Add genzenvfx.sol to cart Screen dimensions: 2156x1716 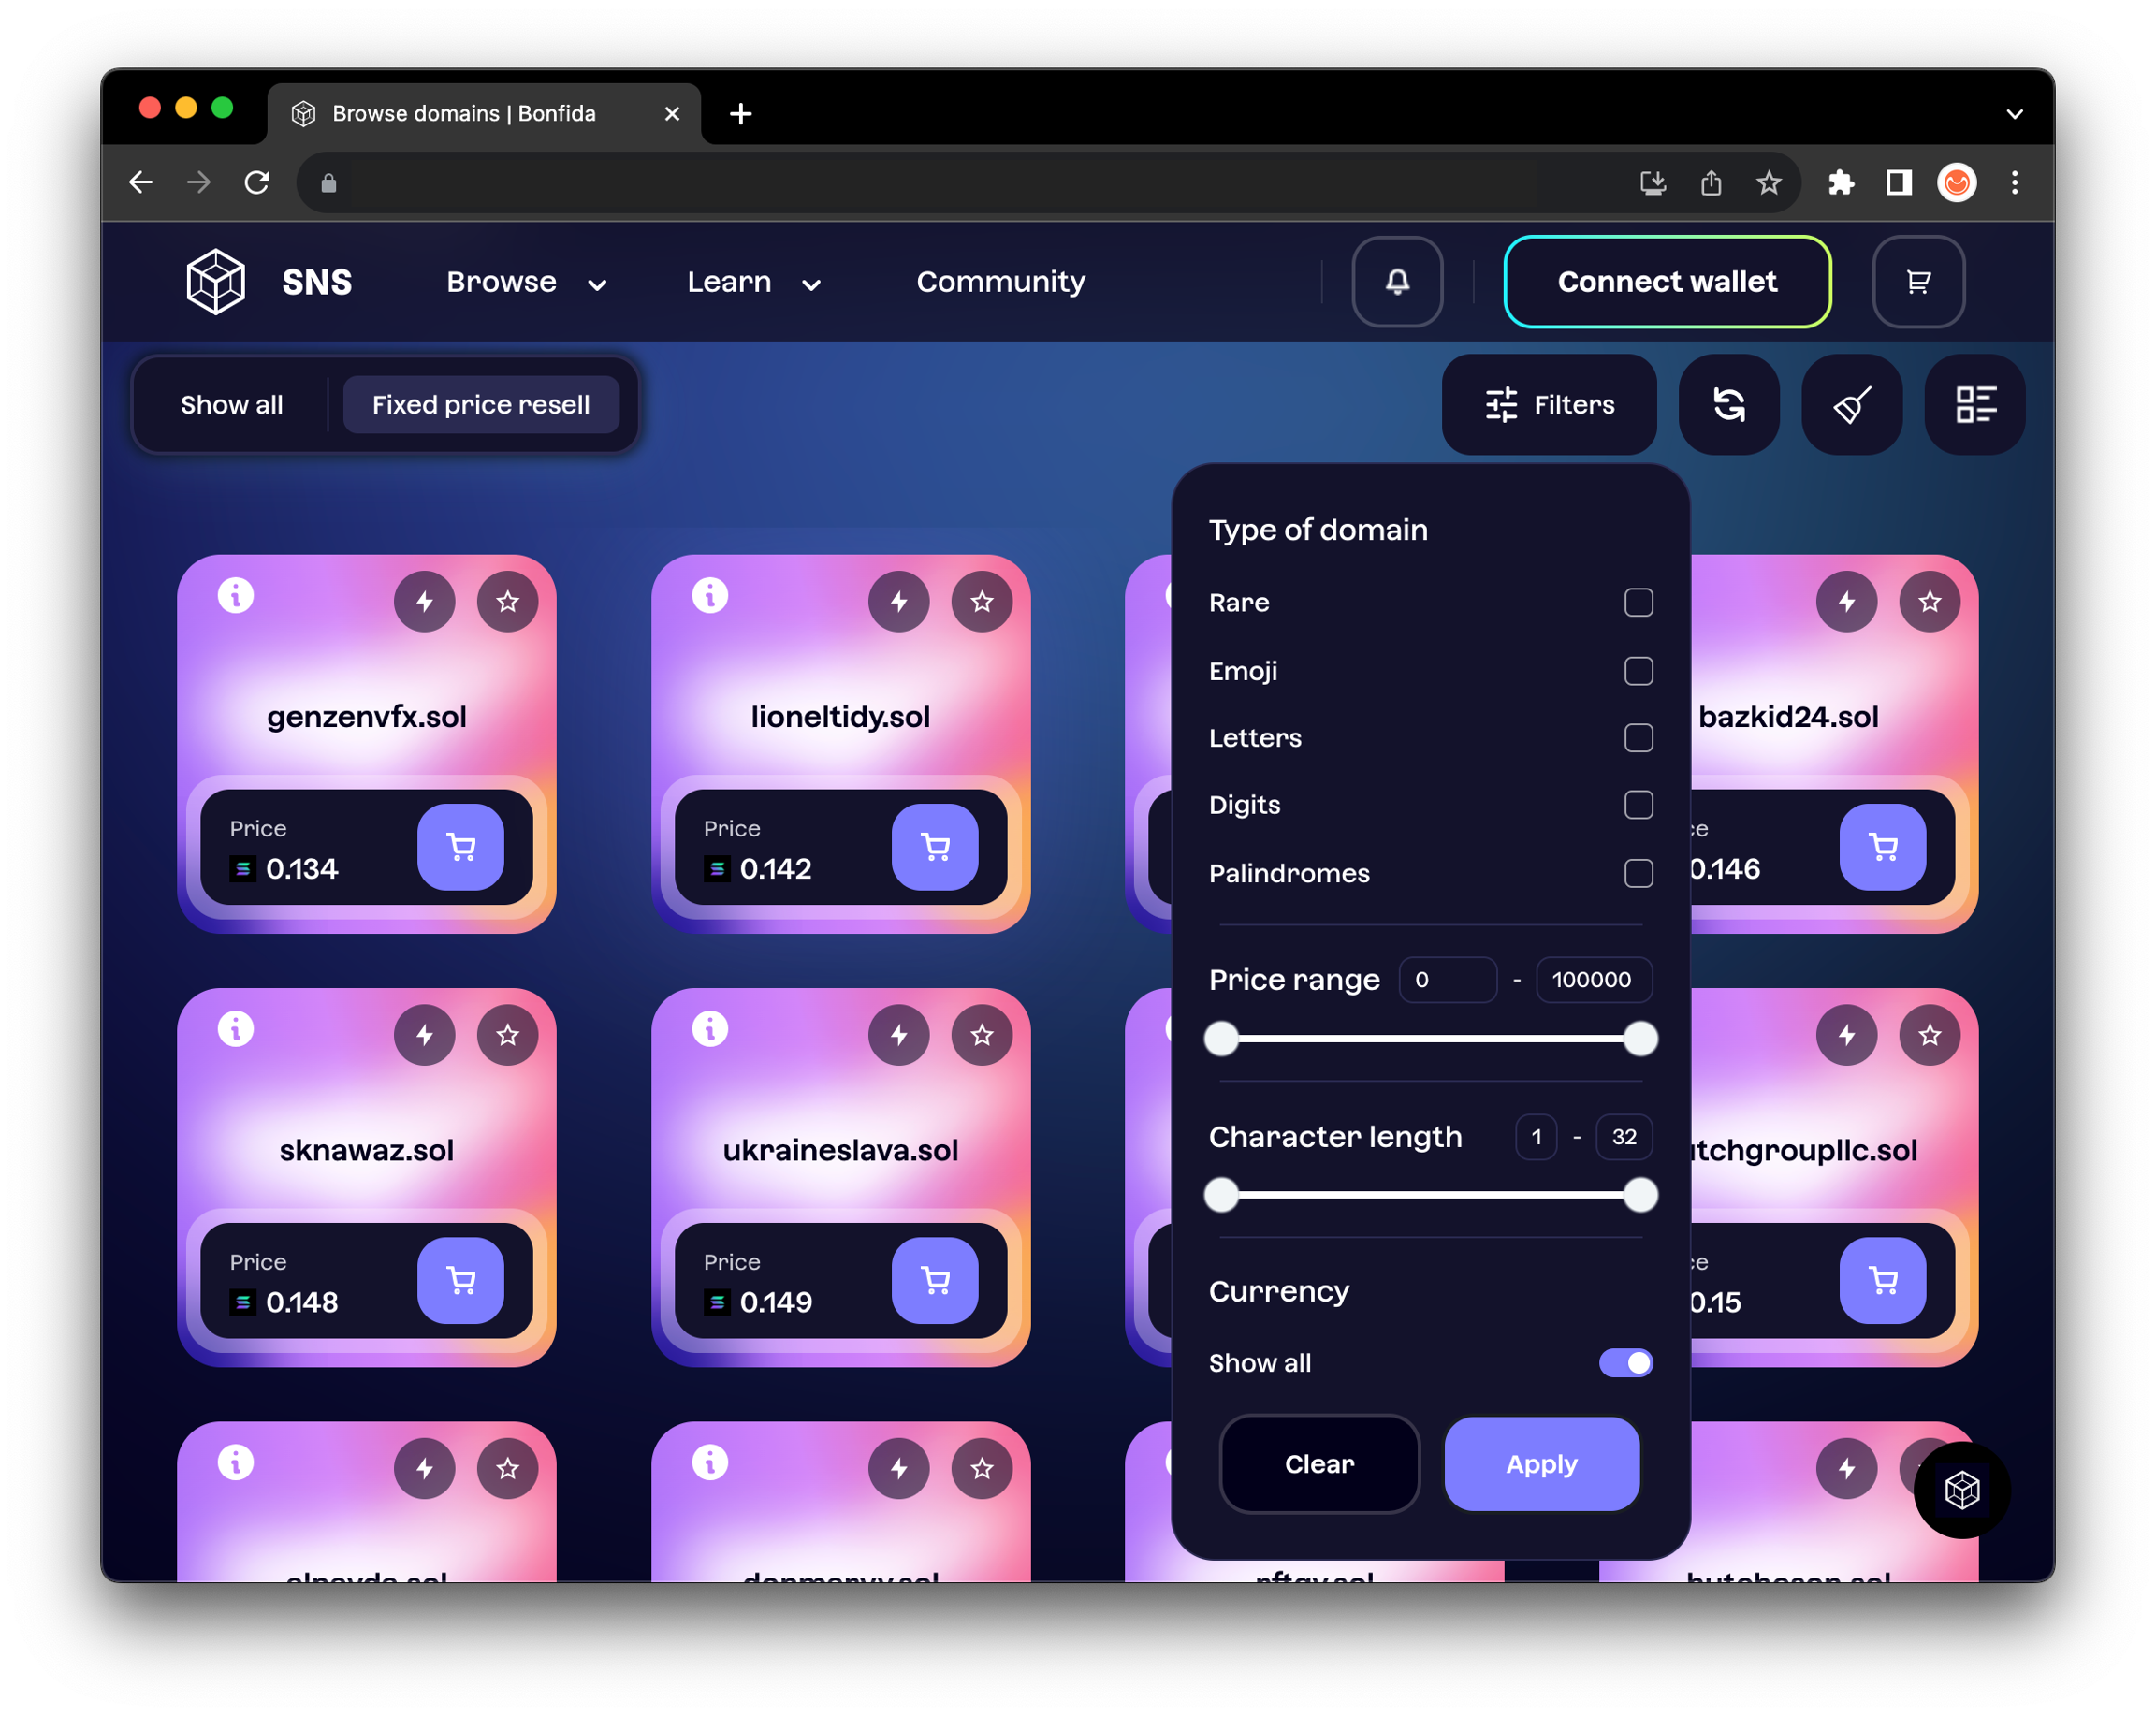pos(460,847)
